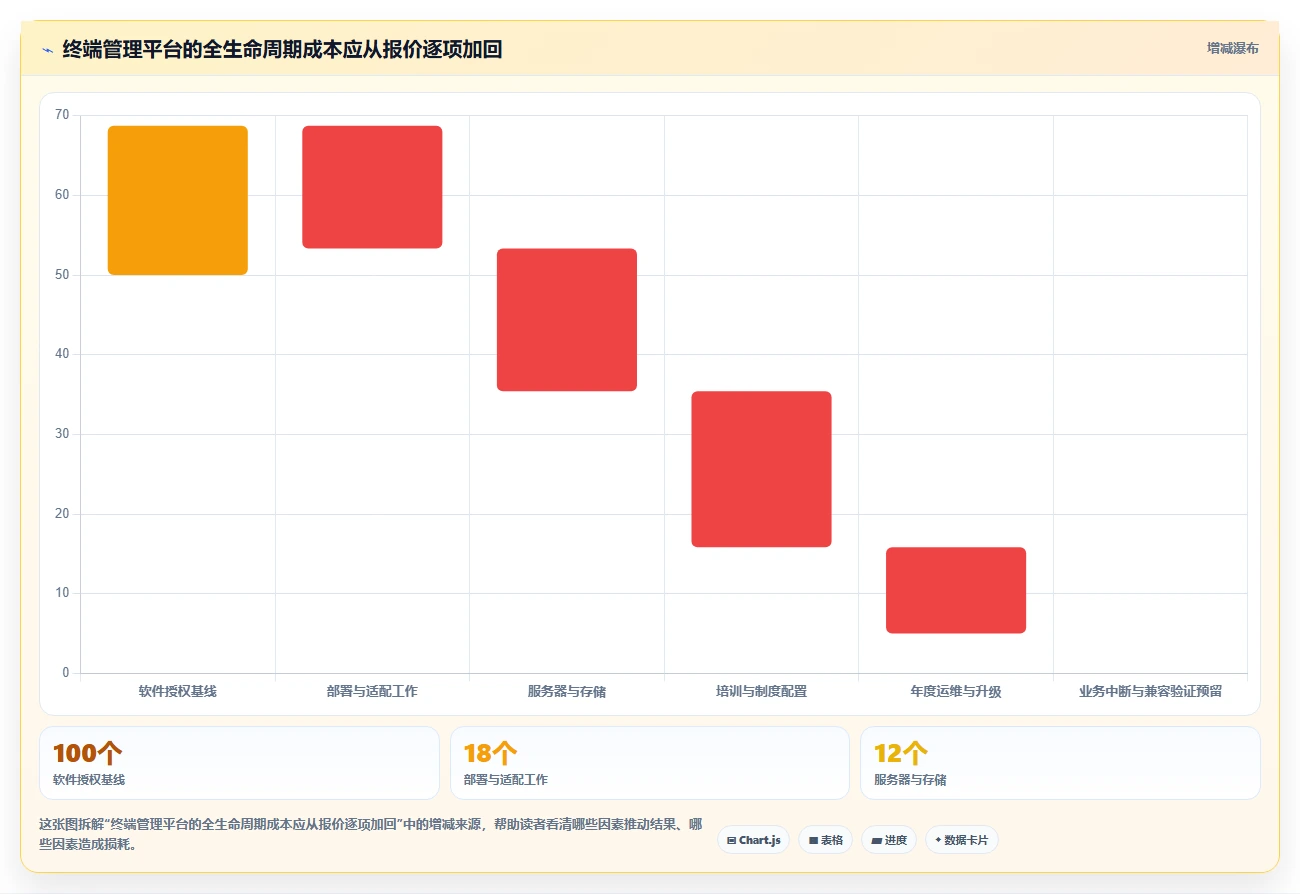Click y-axis value 60
The width and height of the screenshot is (1300, 894).
click(62, 195)
